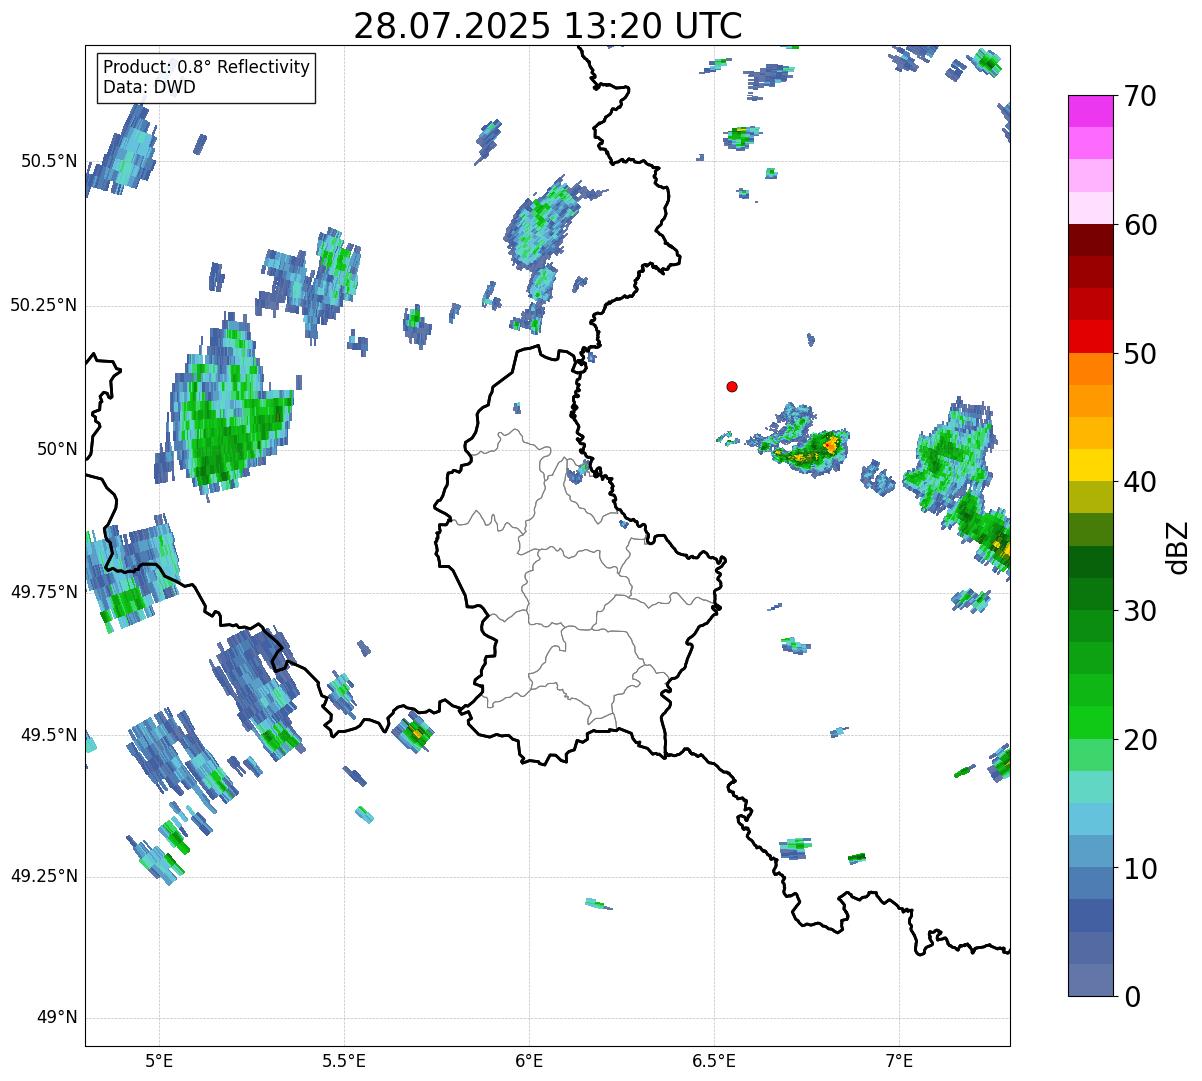Click the '50' colorbar tick label
Screen dimensions: 1202x1081
[1141, 354]
